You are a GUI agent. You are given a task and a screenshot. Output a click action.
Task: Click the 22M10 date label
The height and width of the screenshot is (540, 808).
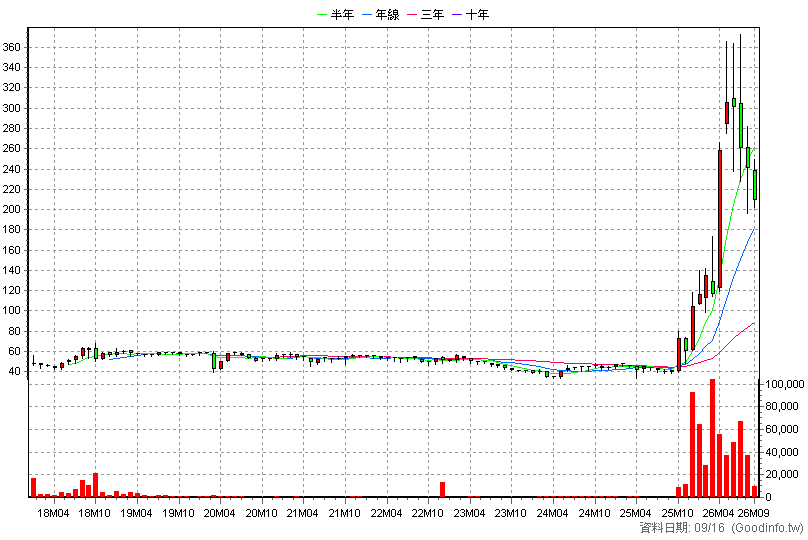(428, 513)
